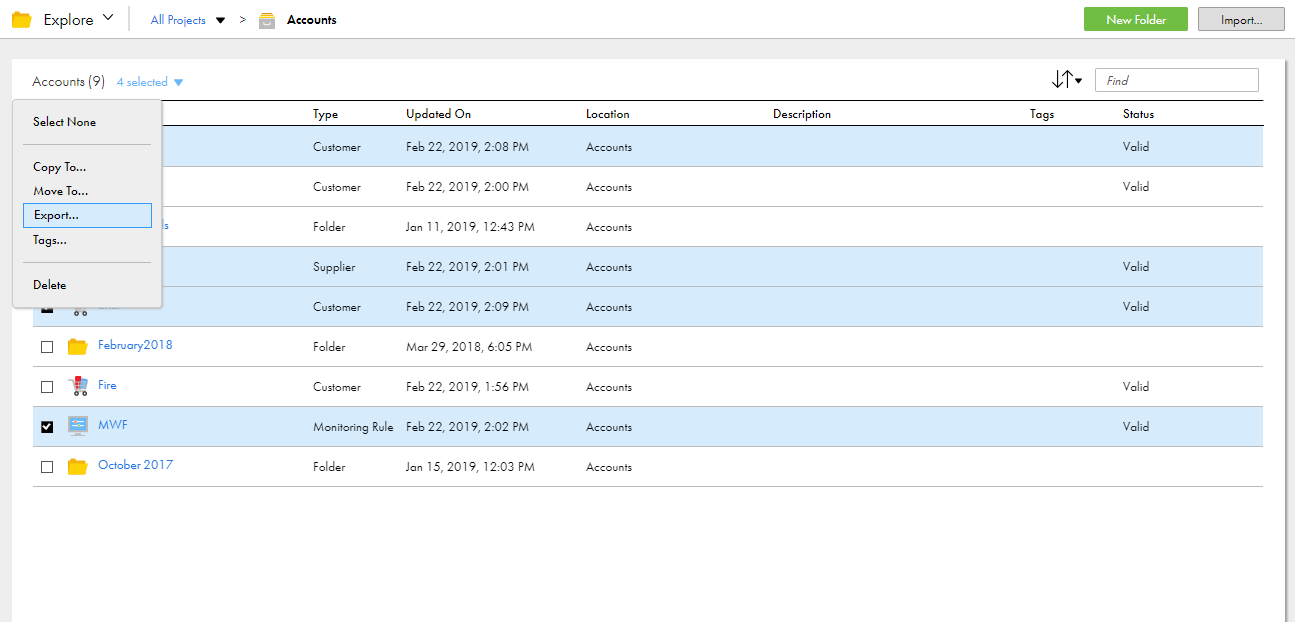Click the Import... button

tap(1240, 19)
